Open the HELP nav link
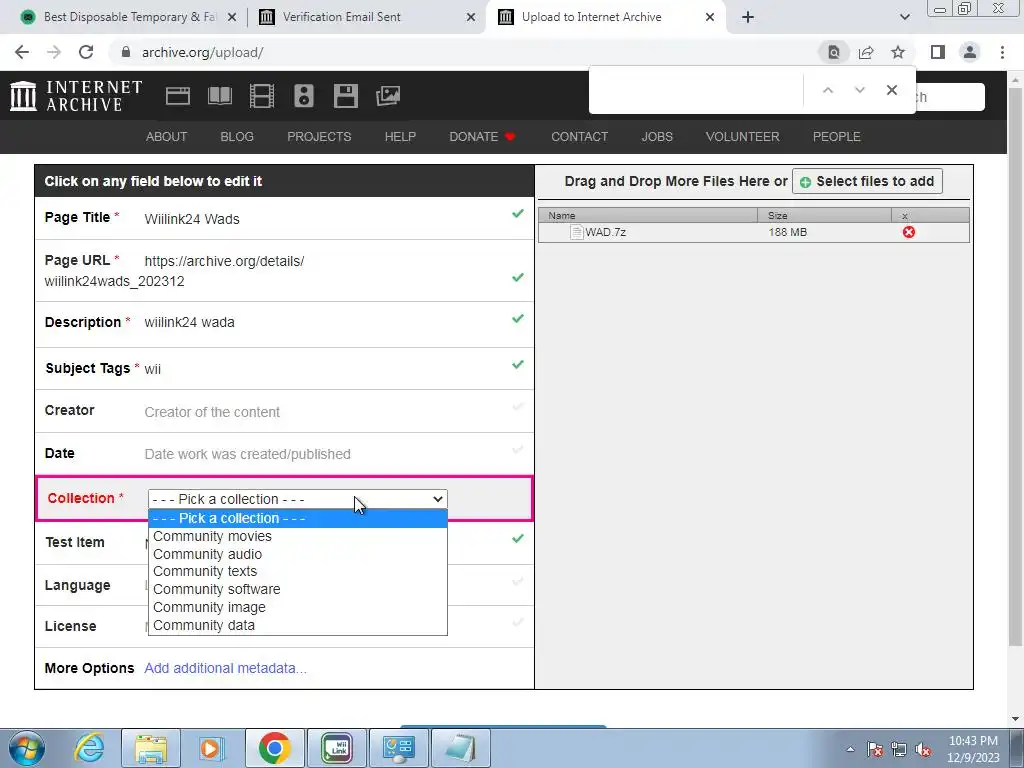Screen dimensions: 1024x768 click(400, 136)
